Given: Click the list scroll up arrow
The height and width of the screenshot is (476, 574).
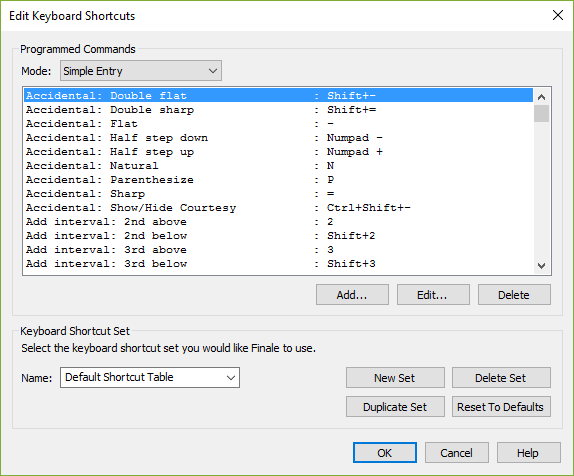Looking at the screenshot, I should tap(541, 97).
